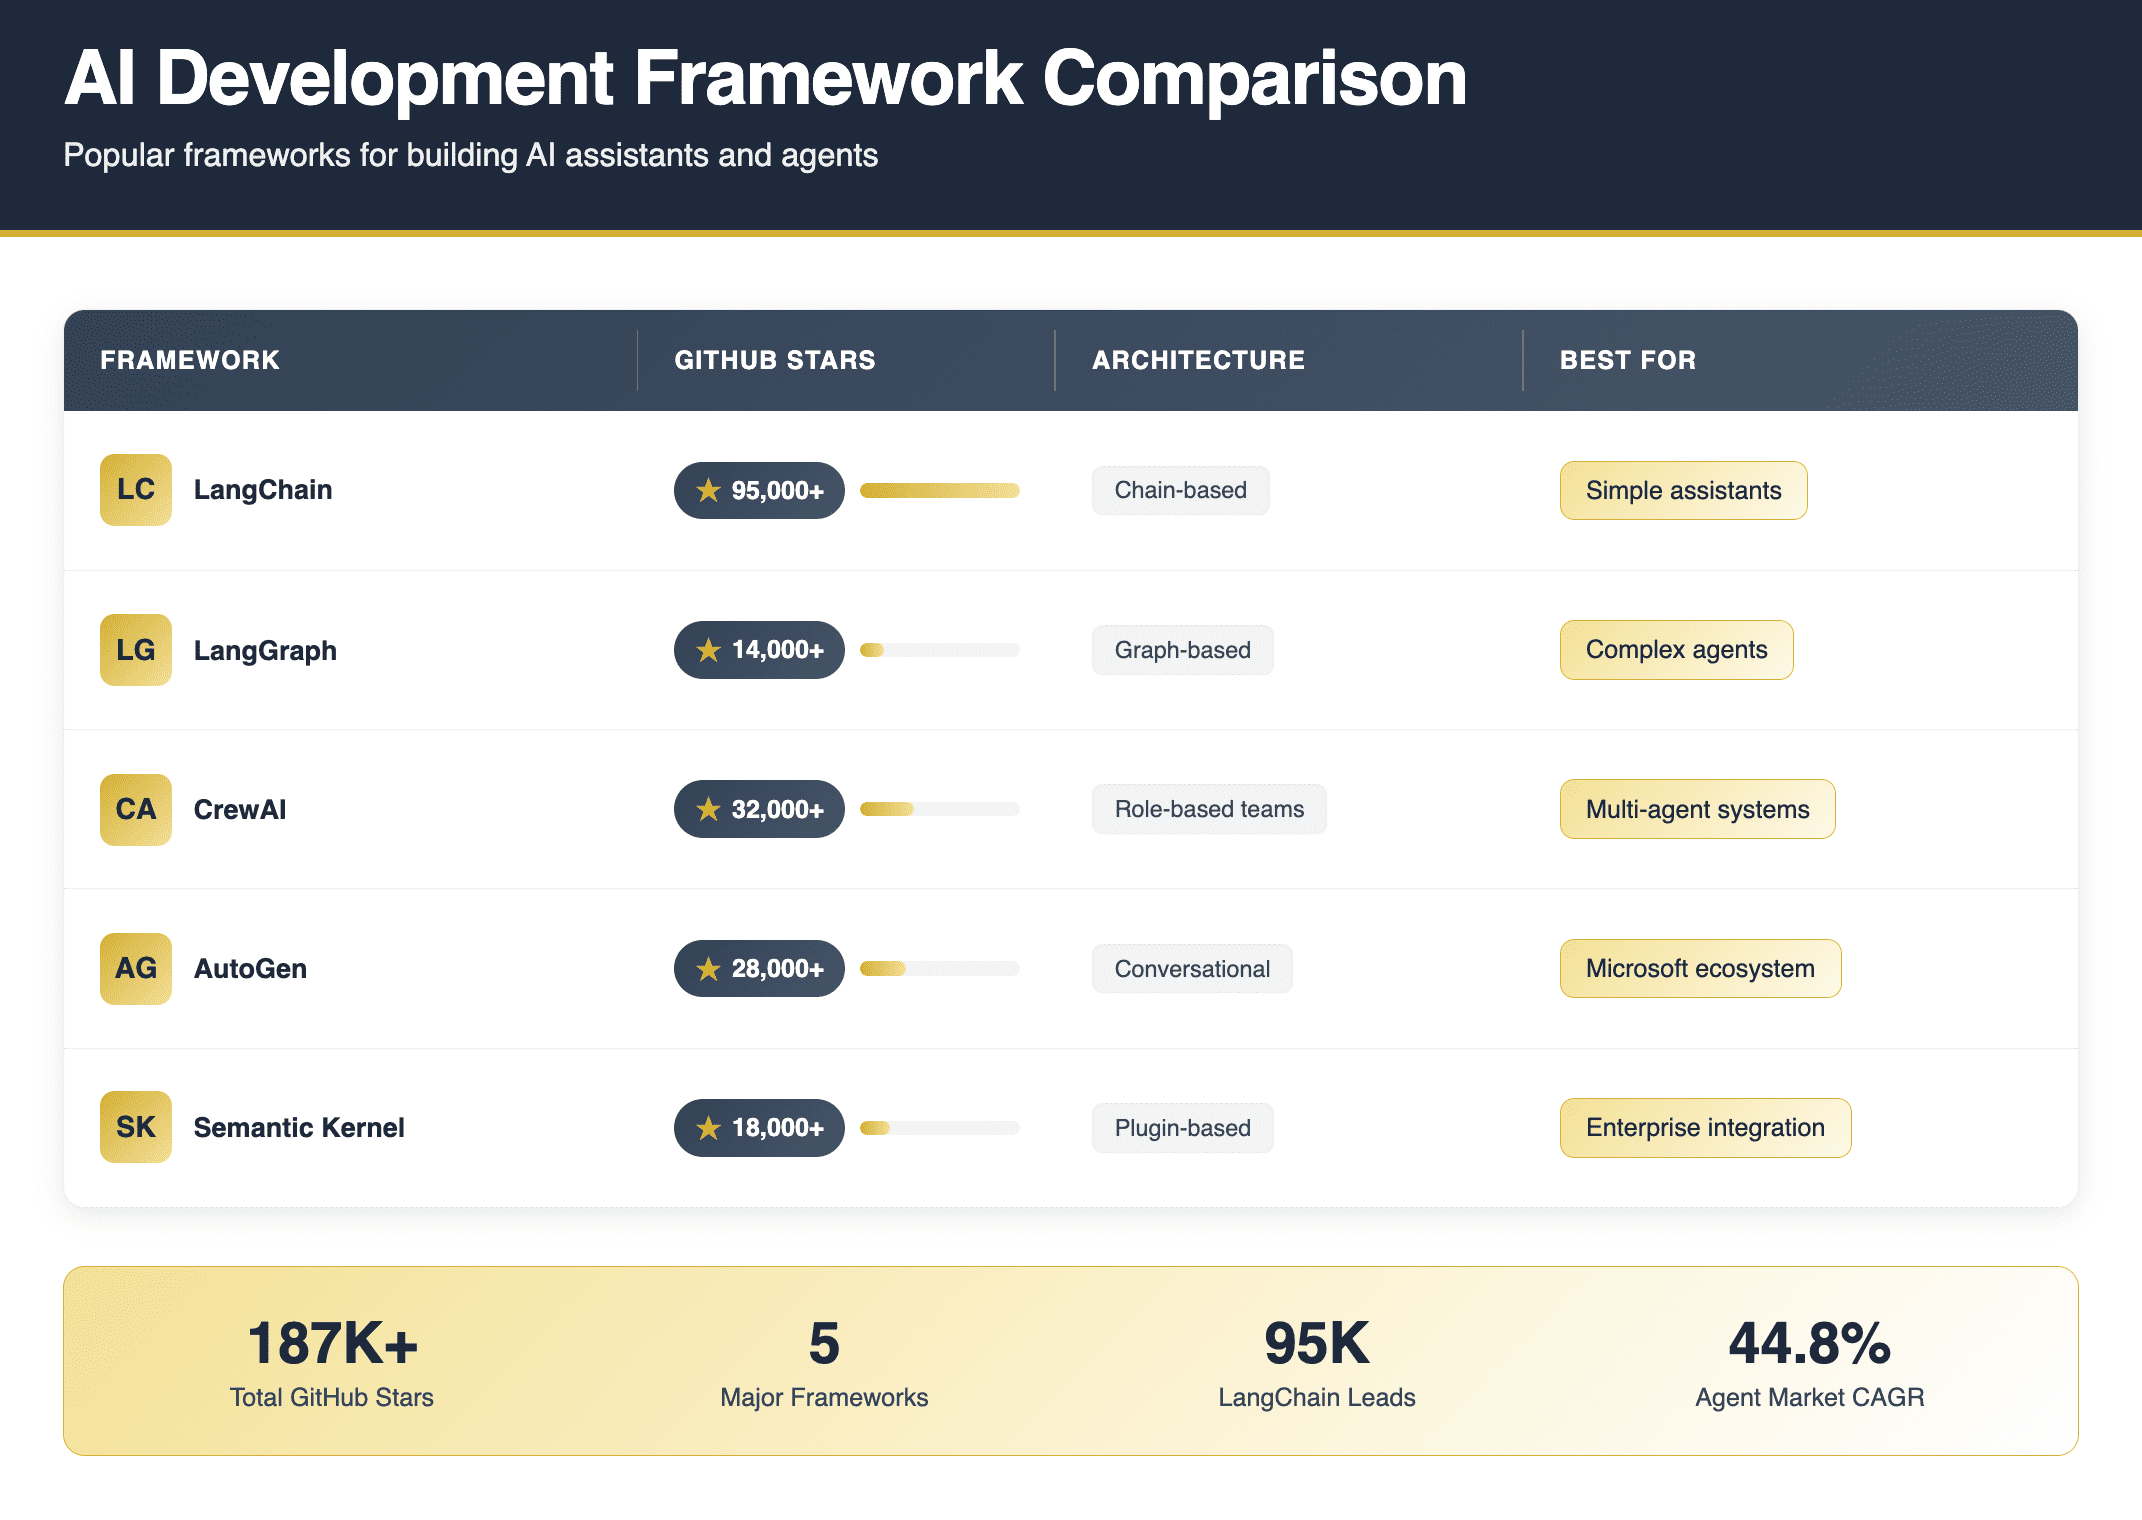2142x1520 pixels.
Task: Click the 28,000+ stars pill
Action: 759,968
